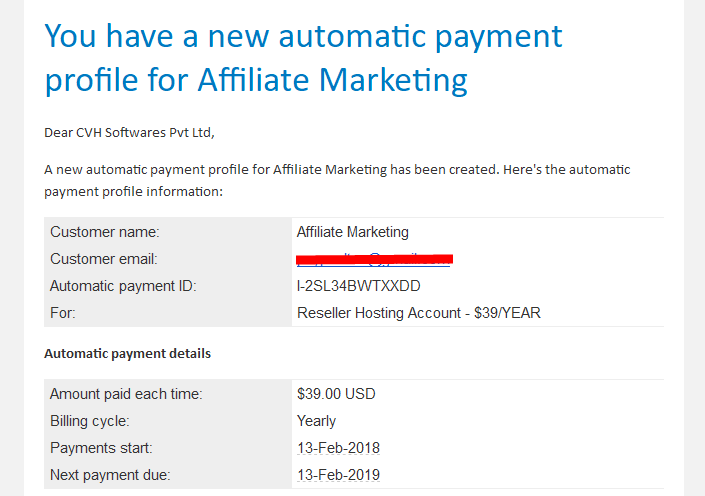
Task: Click the Billing cycle label
Action: [x=89, y=421]
